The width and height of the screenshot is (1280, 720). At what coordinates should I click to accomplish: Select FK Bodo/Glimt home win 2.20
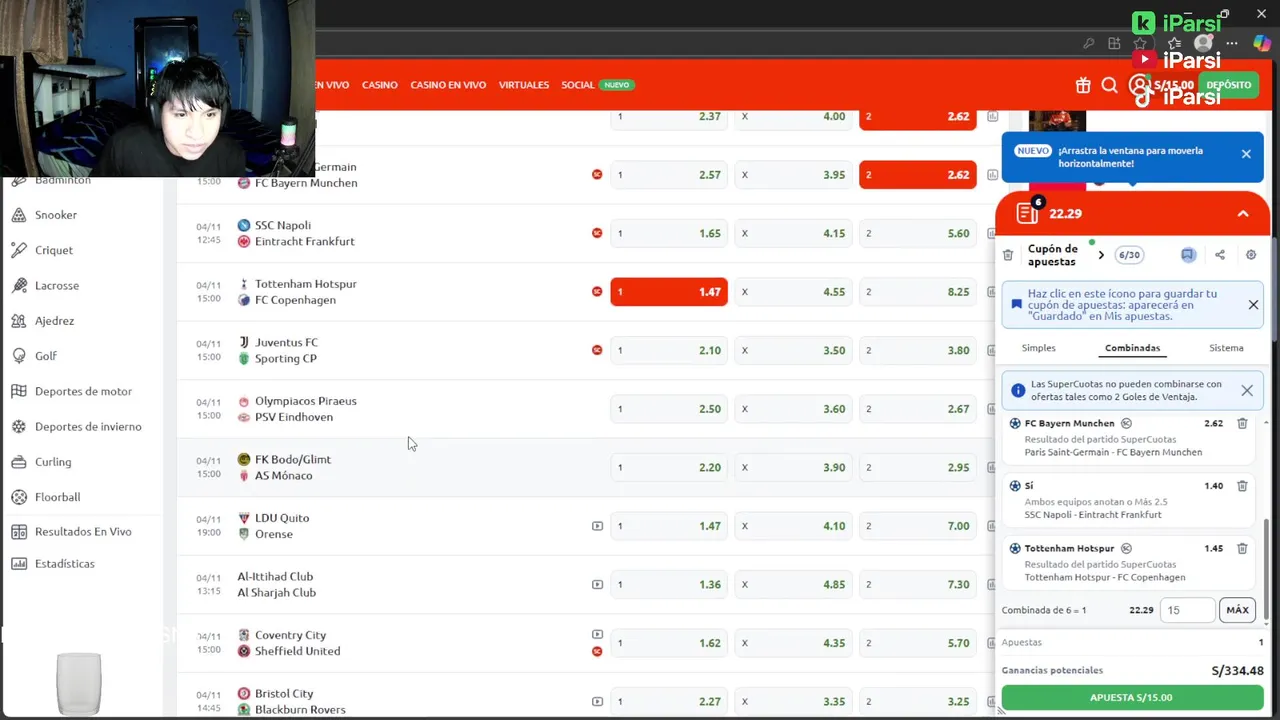(669, 467)
